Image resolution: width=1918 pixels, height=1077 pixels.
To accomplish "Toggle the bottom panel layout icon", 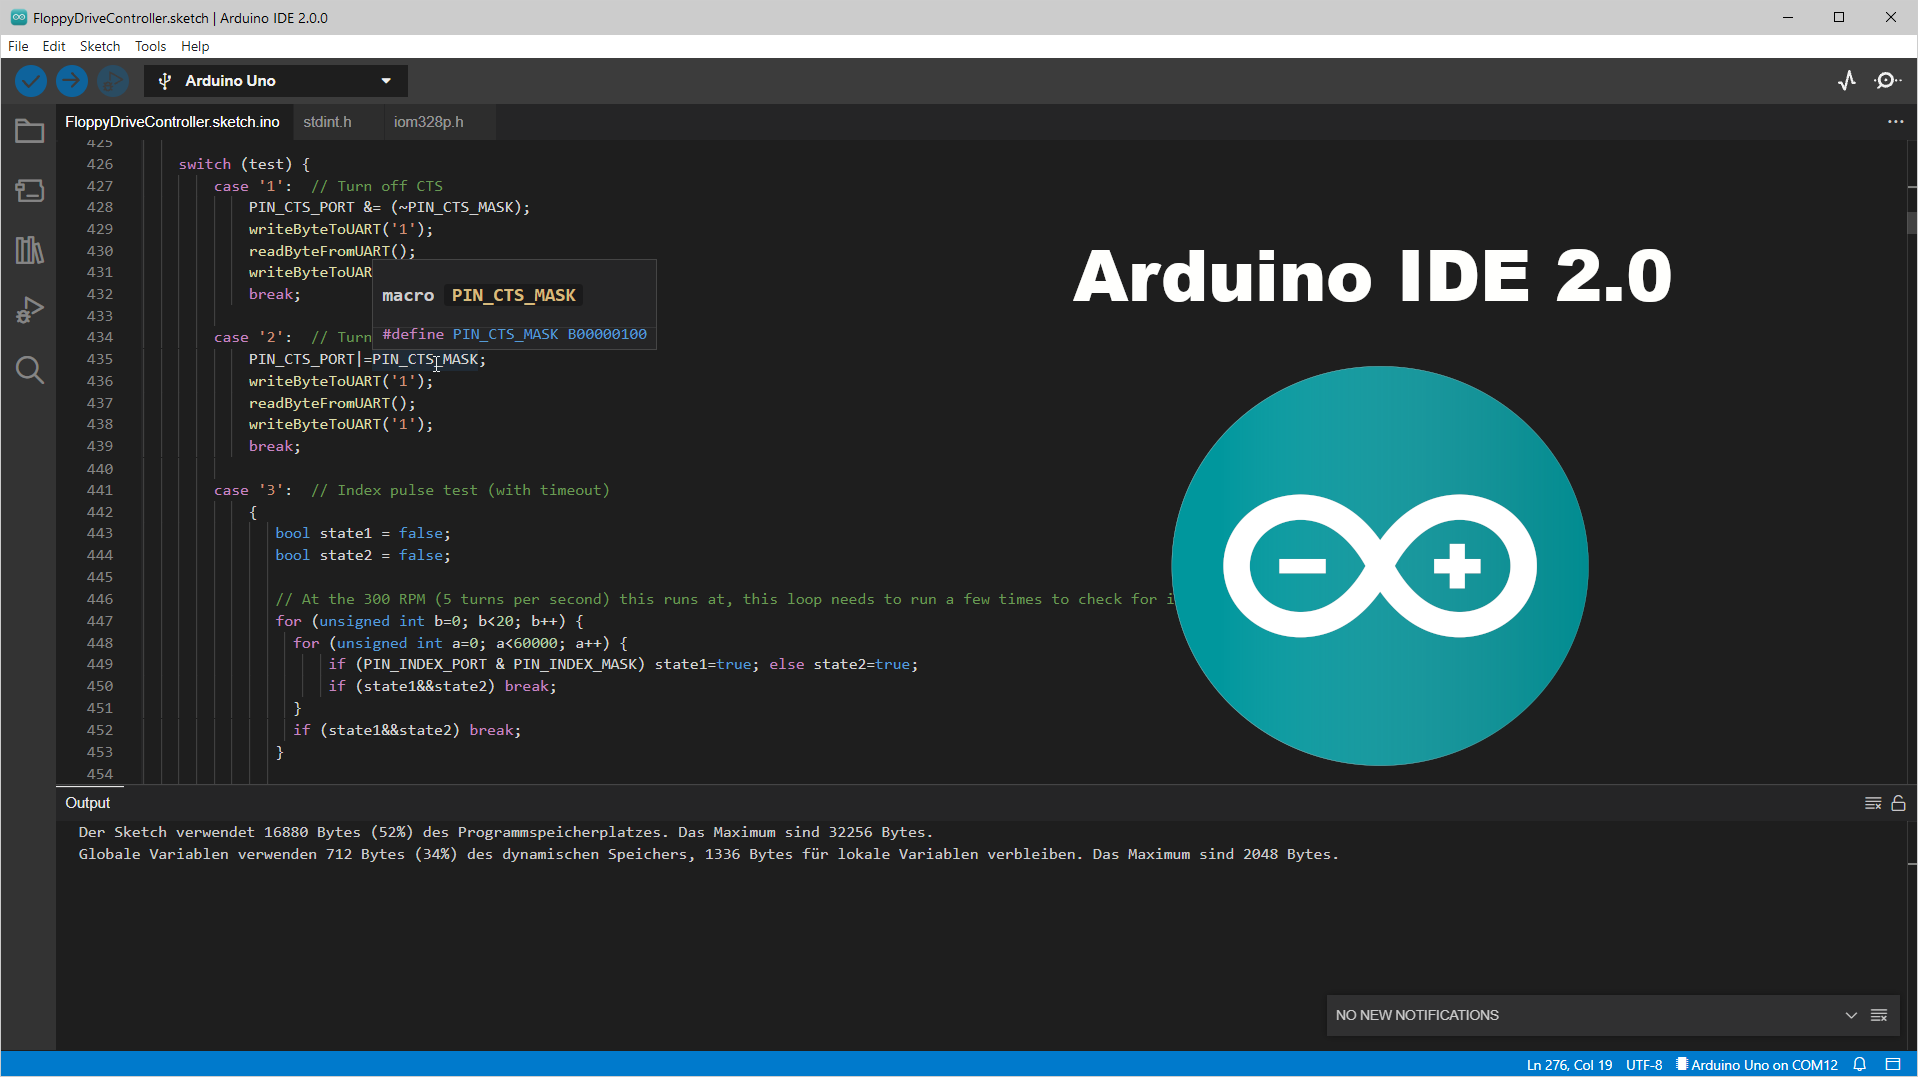I will pos(1893,1065).
